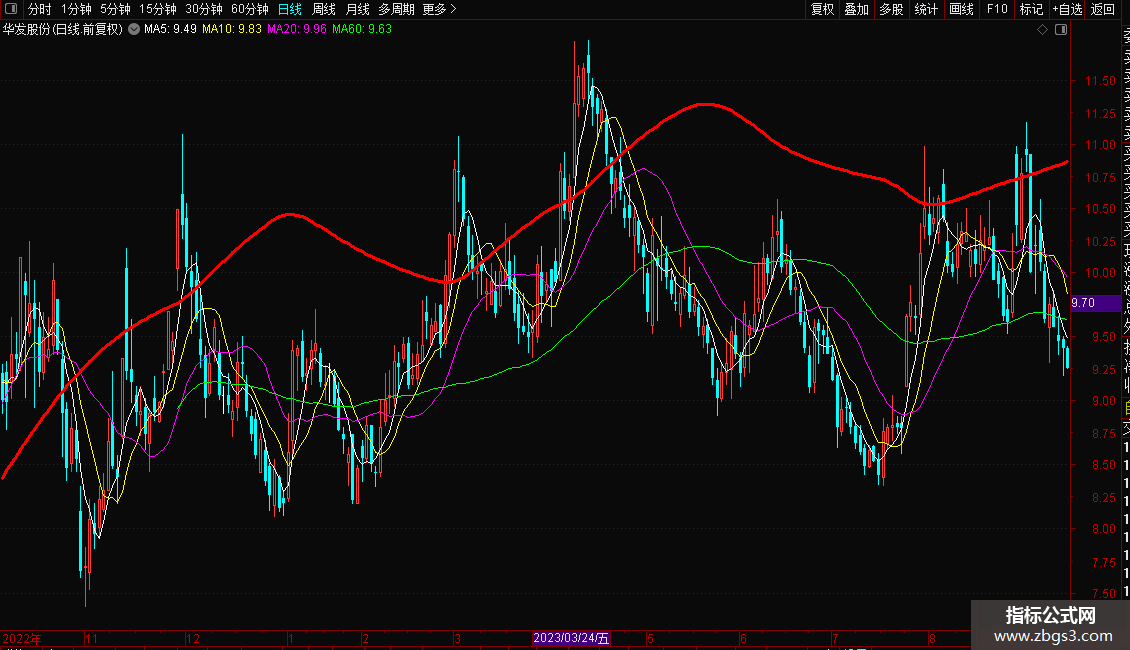The image size is (1130, 650).
Task: Click the 叠加 overlay button
Action: point(857,9)
